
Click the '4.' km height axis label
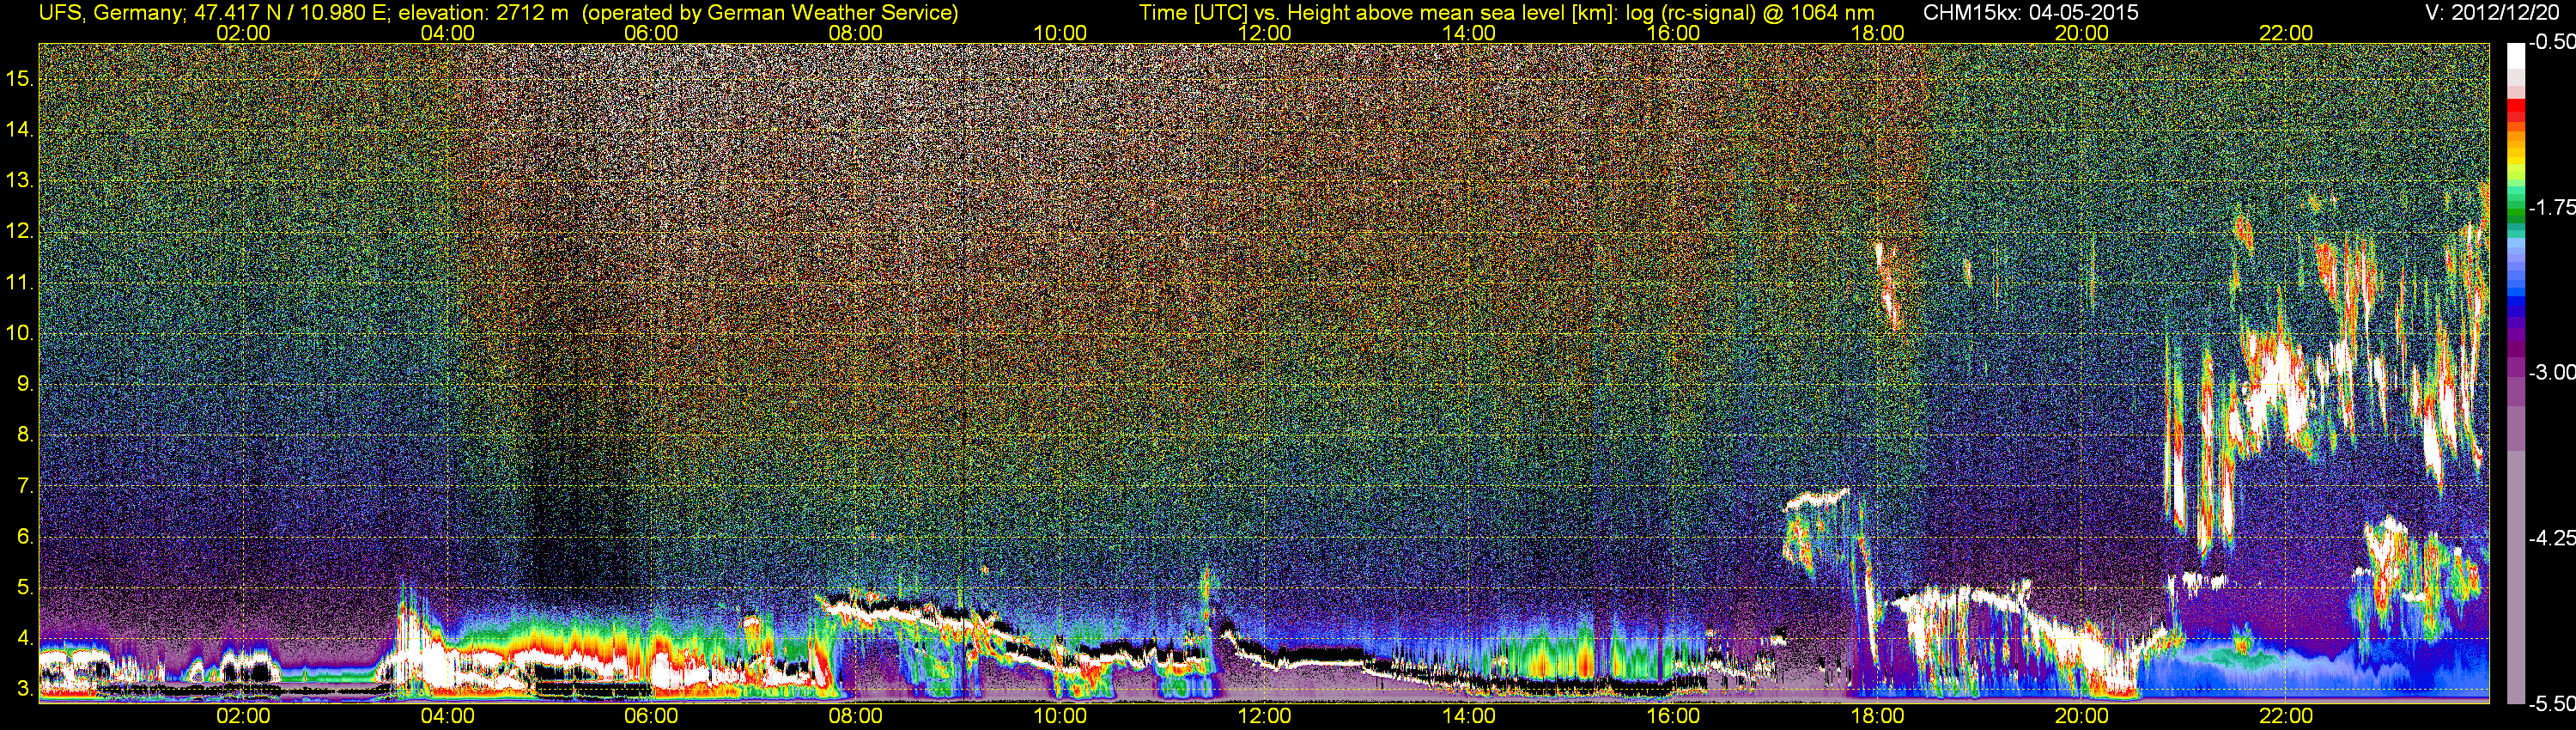[x=25, y=638]
